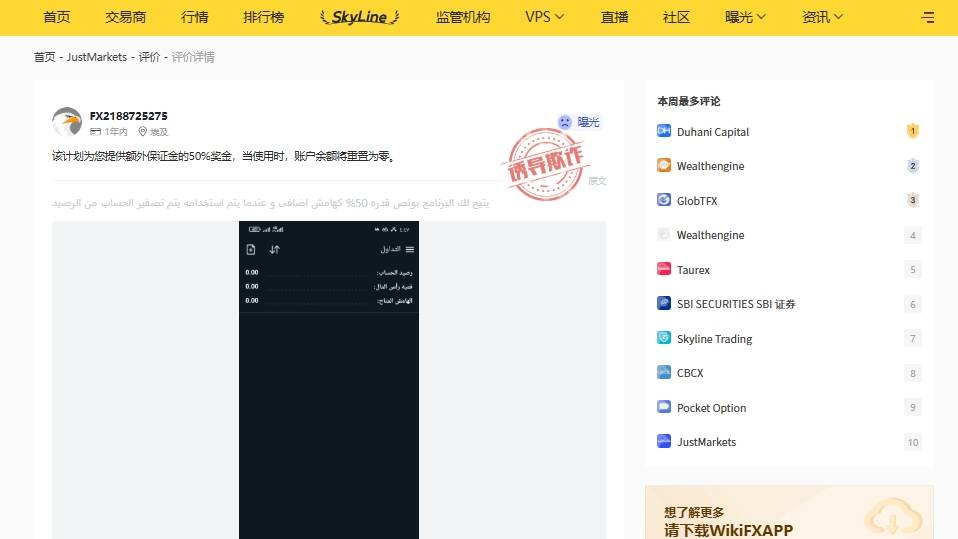Click the 首页 breadcrumb link
The height and width of the screenshot is (539, 958).
pyautogui.click(x=44, y=57)
